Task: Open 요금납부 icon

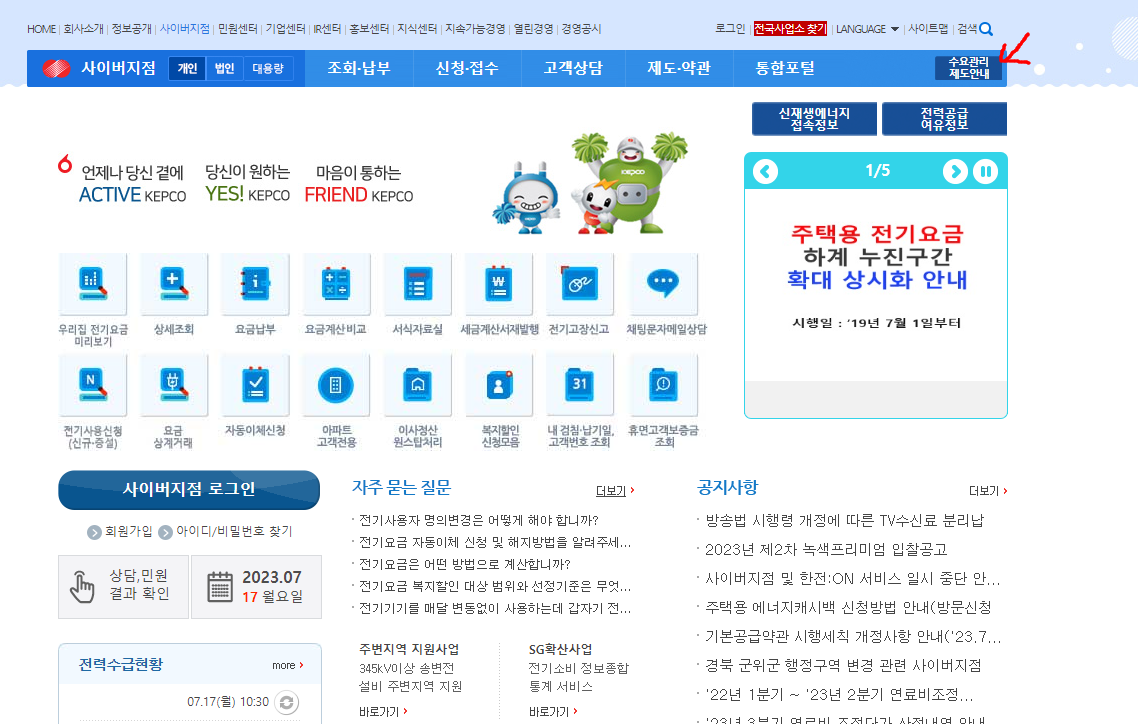Action: coord(255,284)
